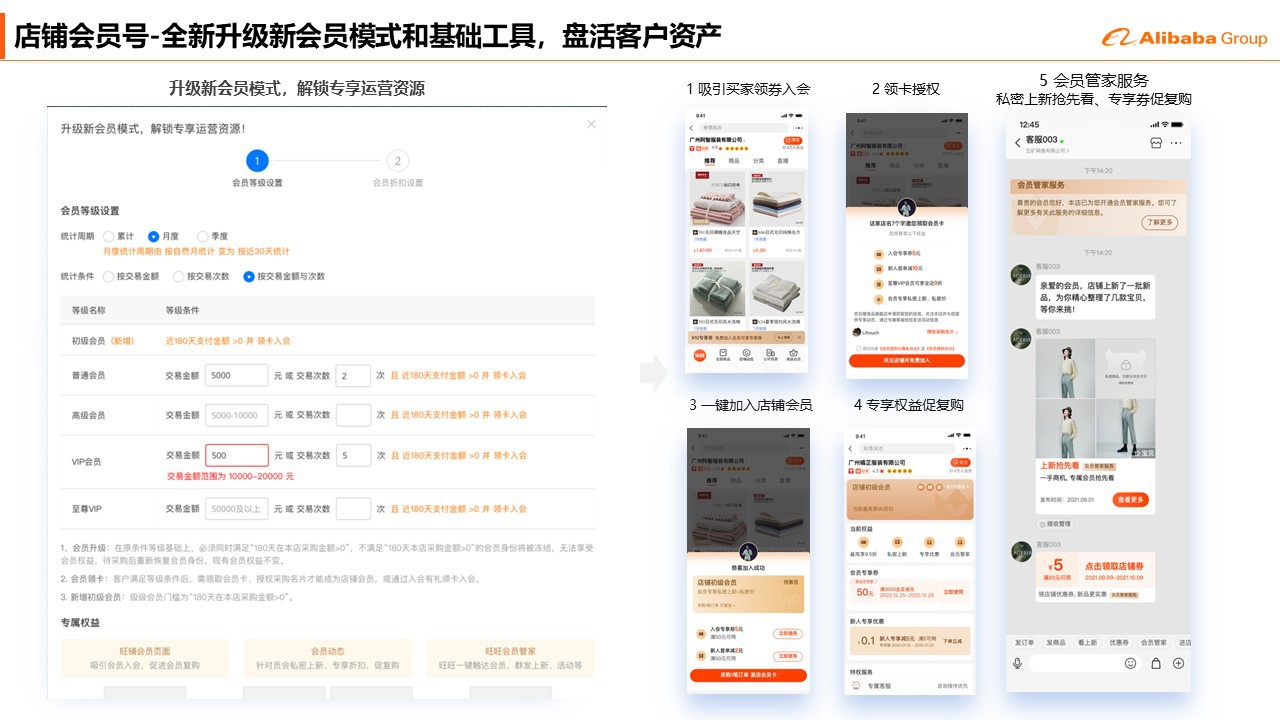Click the 普通会员 transaction count field

pyautogui.click(x=353, y=375)
